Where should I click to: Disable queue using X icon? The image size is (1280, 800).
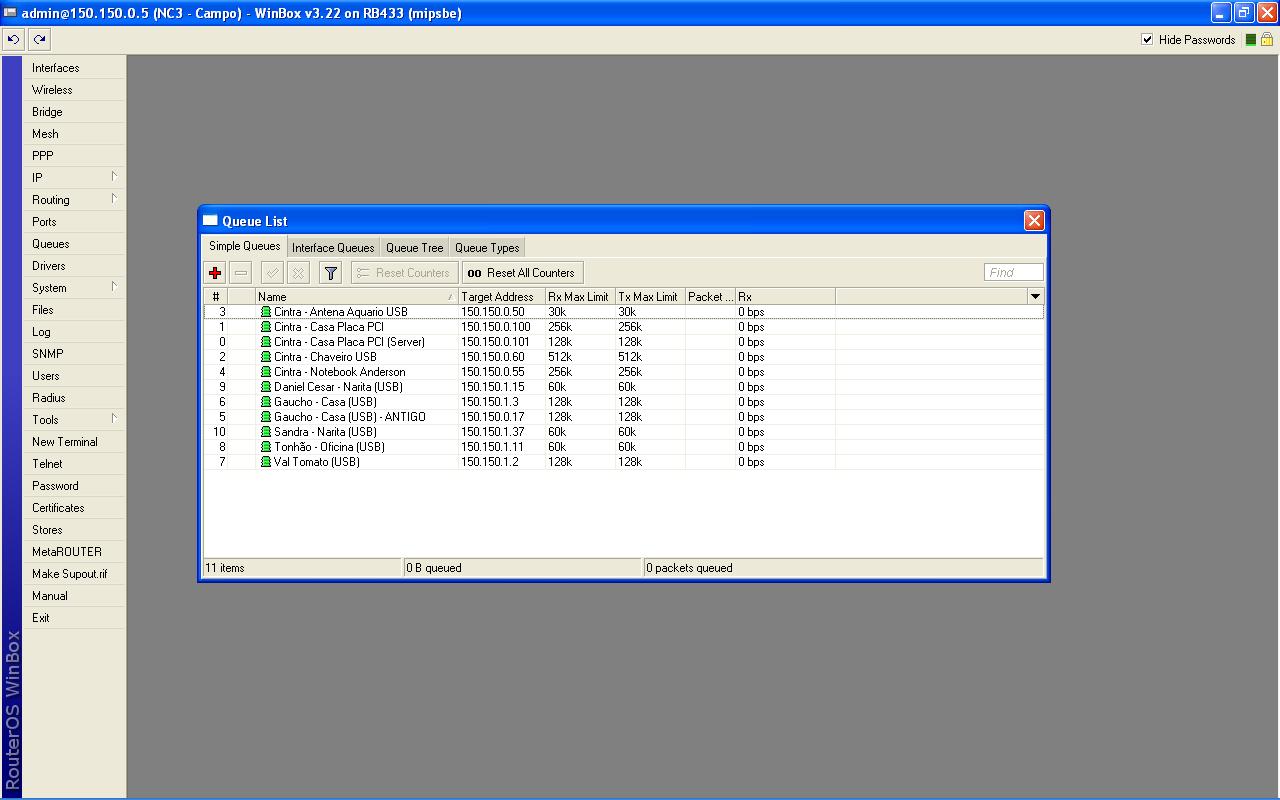(x=298, y=272)
